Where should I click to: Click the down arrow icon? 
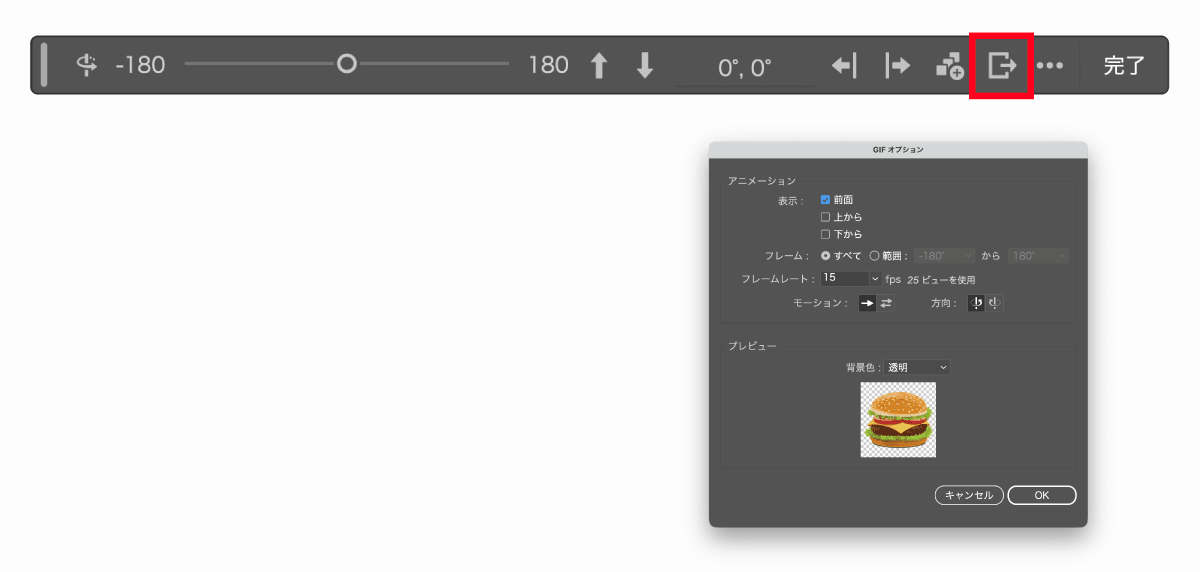point(645,66)
